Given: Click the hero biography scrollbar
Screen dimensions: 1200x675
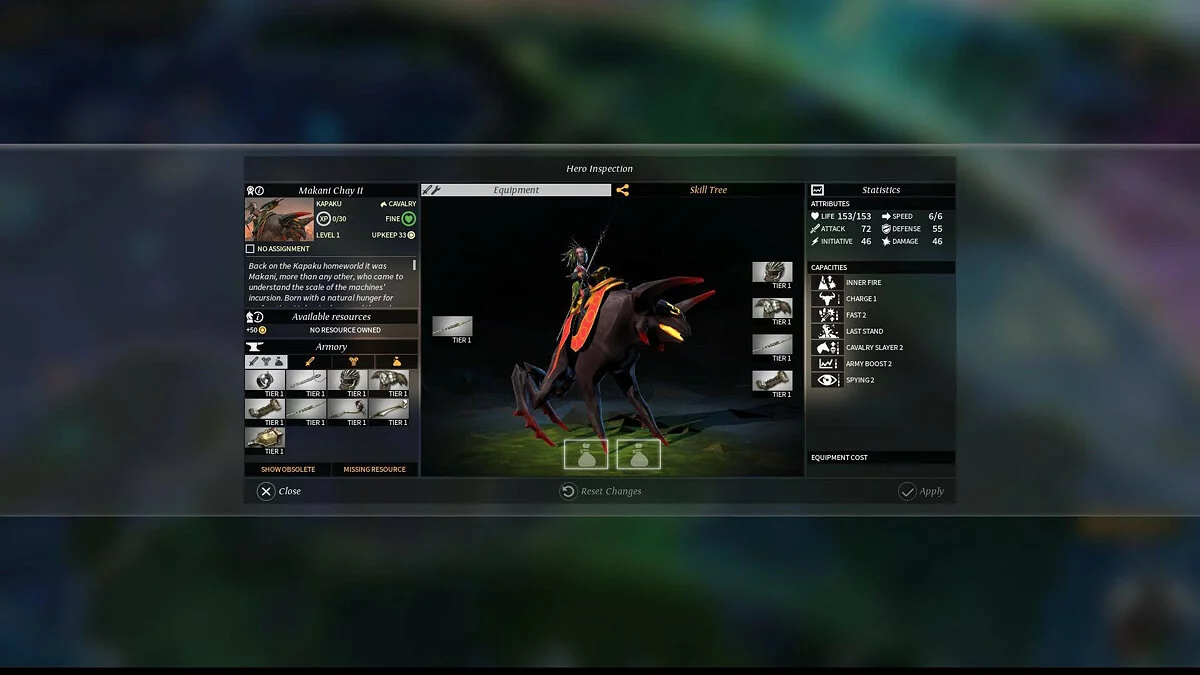Looking at the screenshot, I should click(414, 266).
